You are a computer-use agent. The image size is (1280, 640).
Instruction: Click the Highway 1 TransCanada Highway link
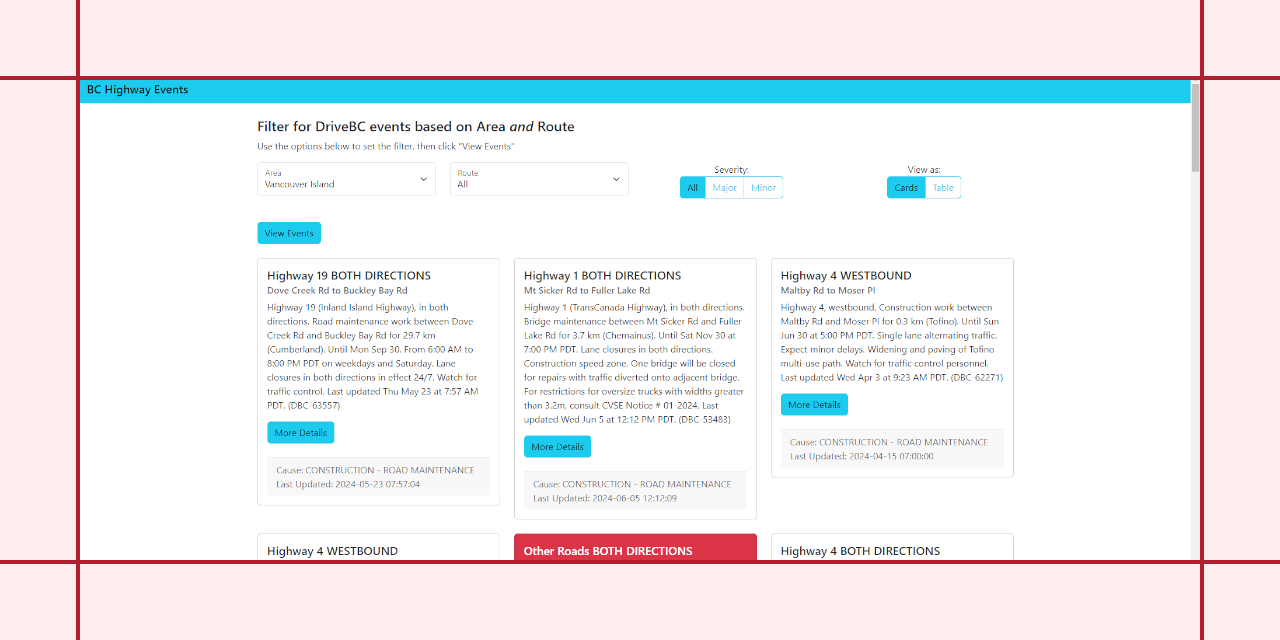point(578,307)
